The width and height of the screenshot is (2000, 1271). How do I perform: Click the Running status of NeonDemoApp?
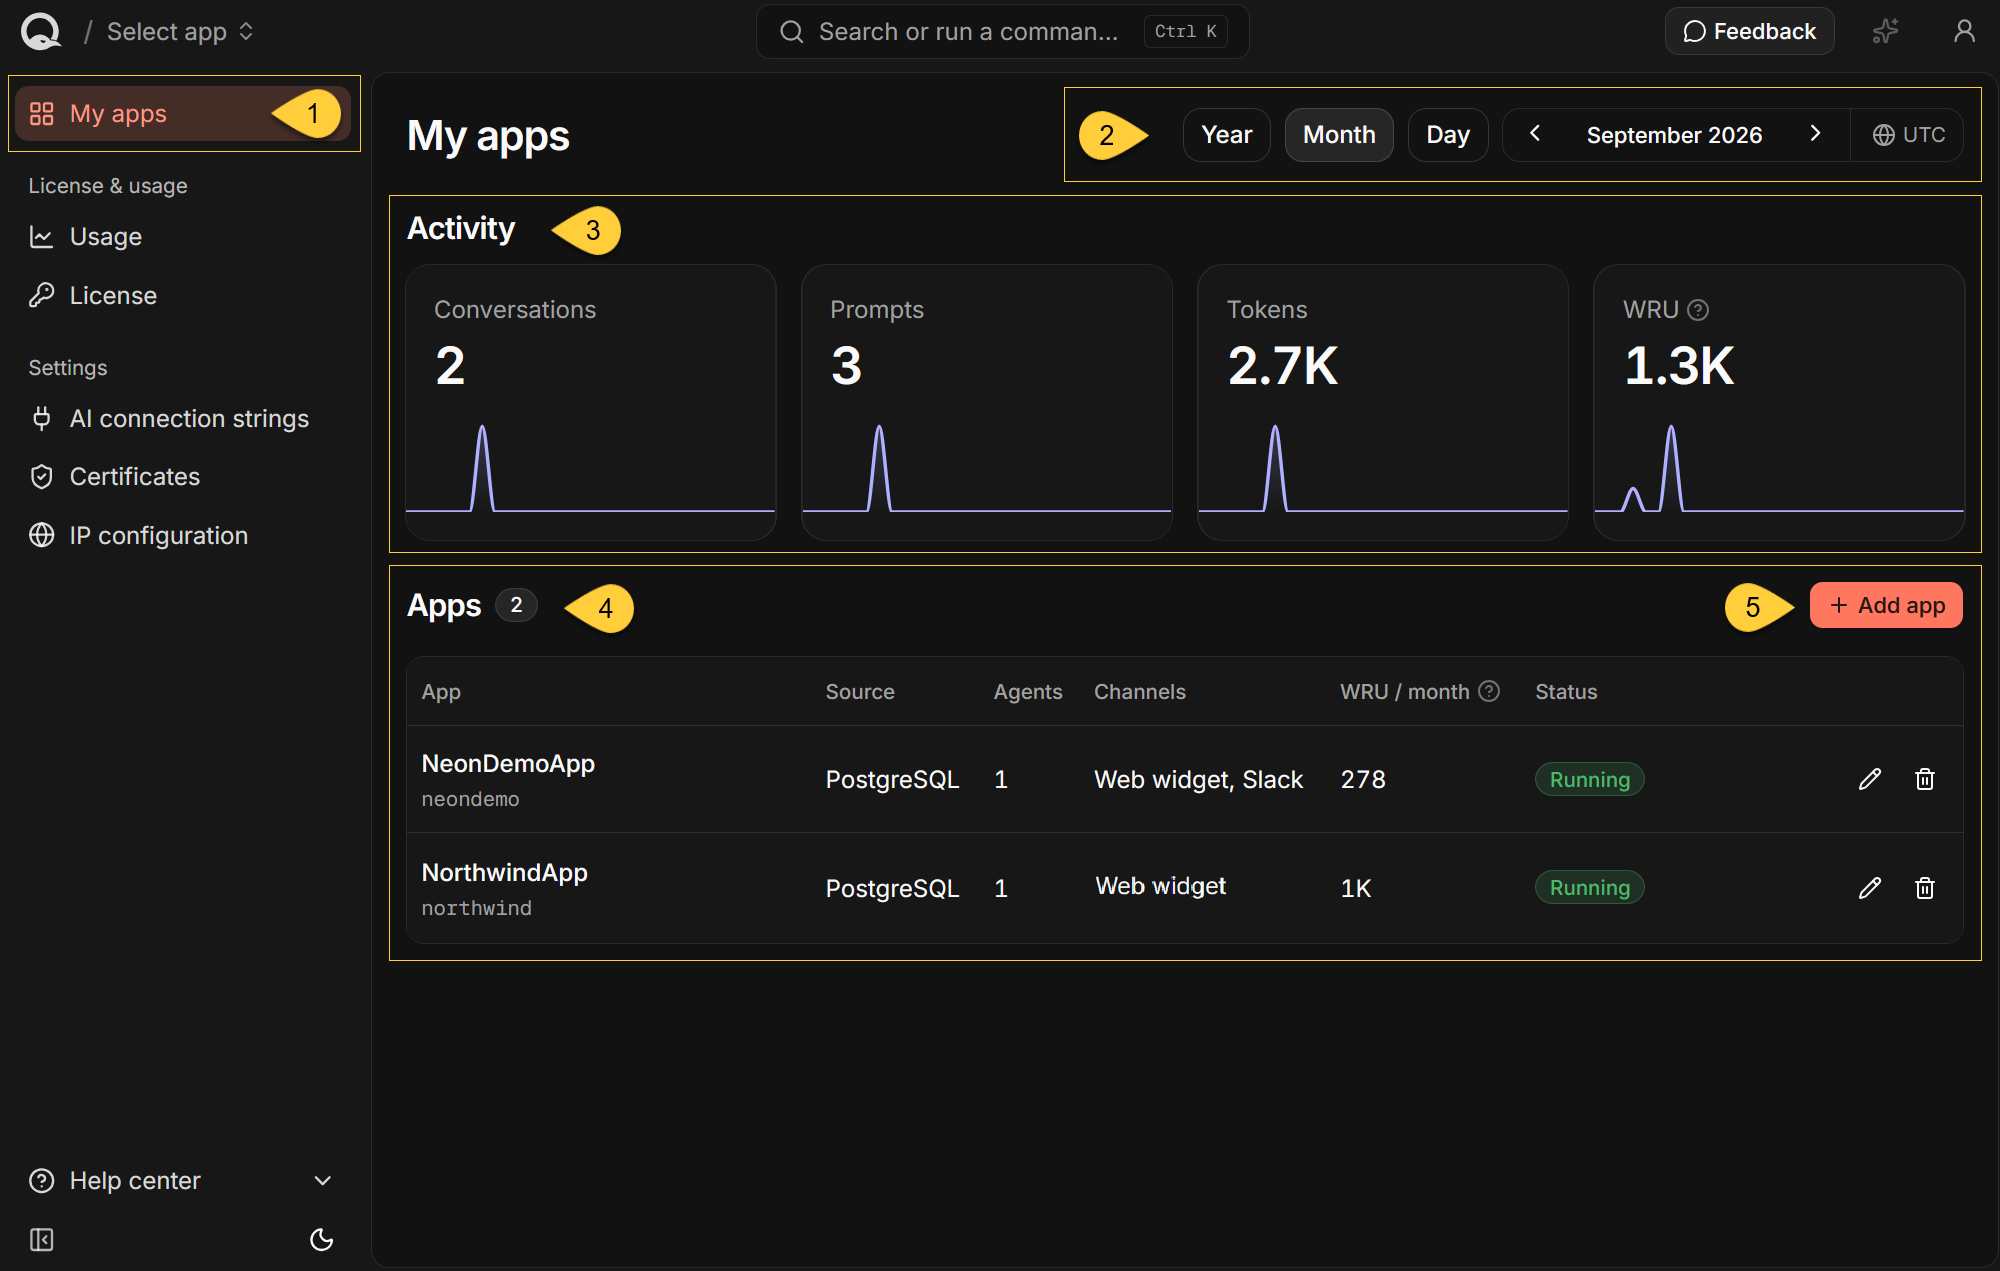point(1589,780)
